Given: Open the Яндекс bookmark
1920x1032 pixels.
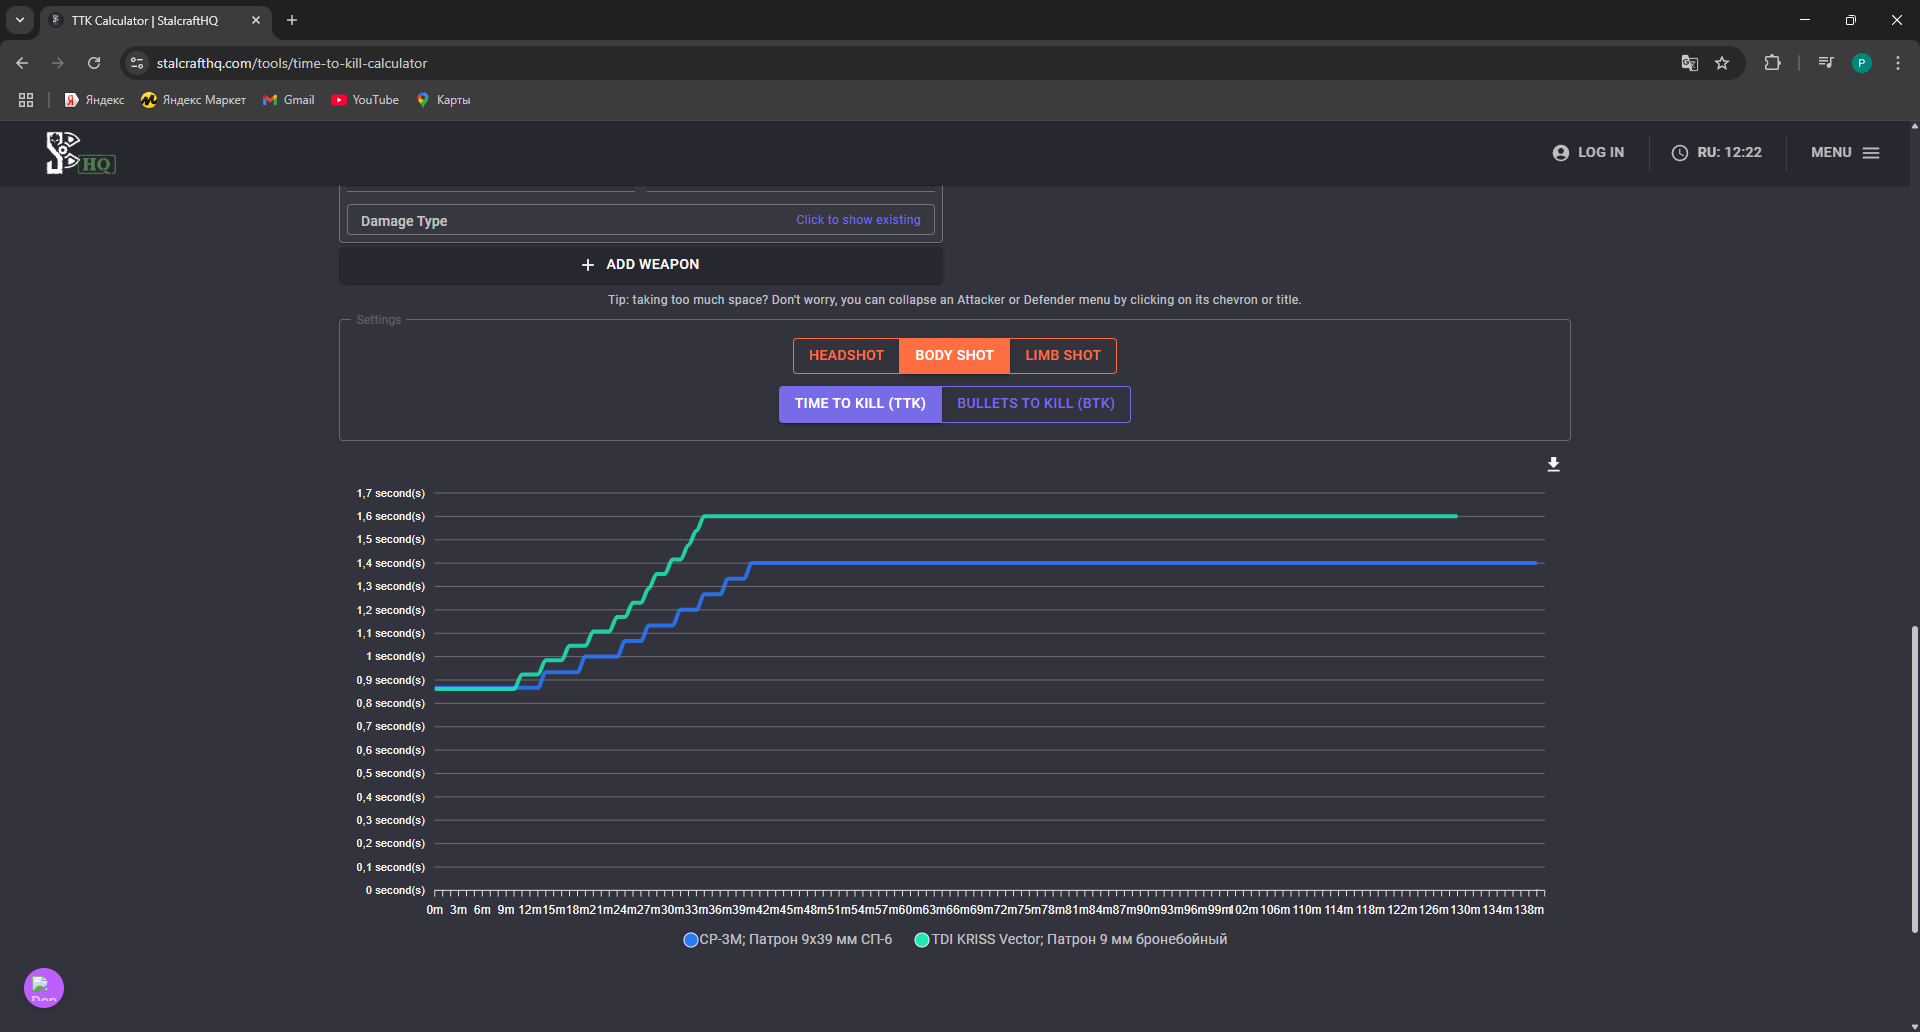Looking at the screenshot, I should pyautogui.click(x=95, y=100).
